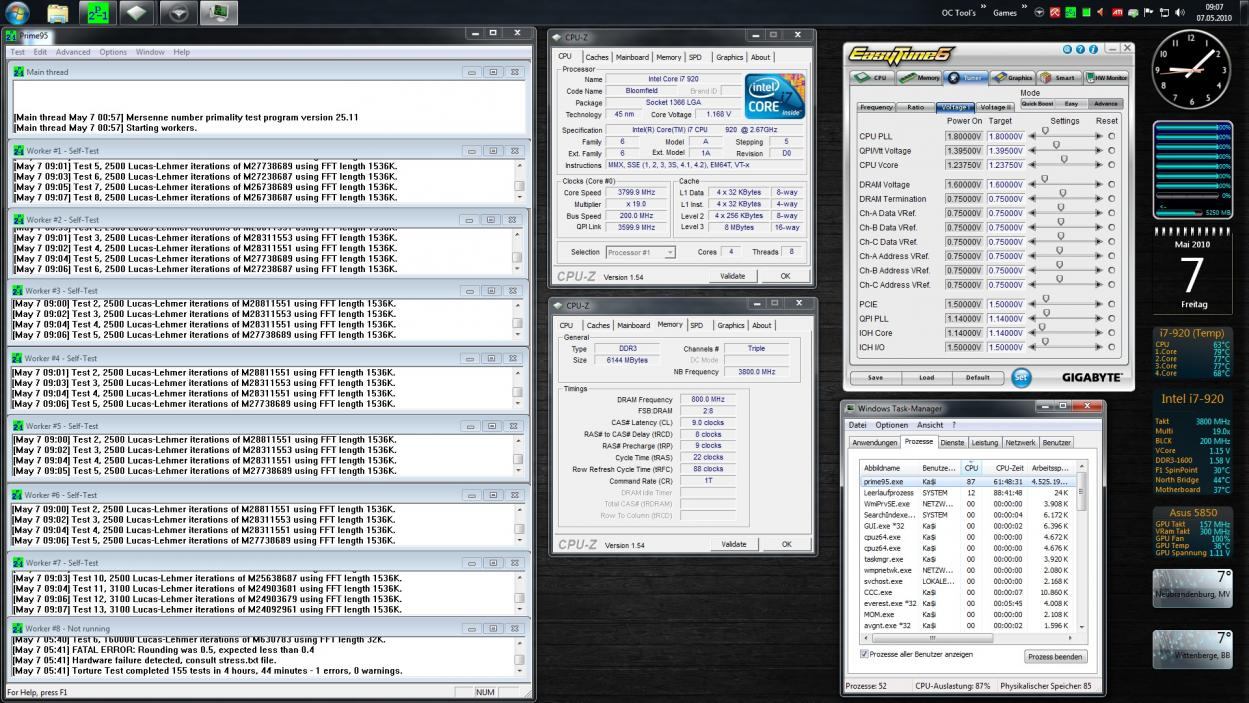Click the analog clock desktop gadget
The width and height of the screenshot is (1249, 703).
click(1191, 70)
